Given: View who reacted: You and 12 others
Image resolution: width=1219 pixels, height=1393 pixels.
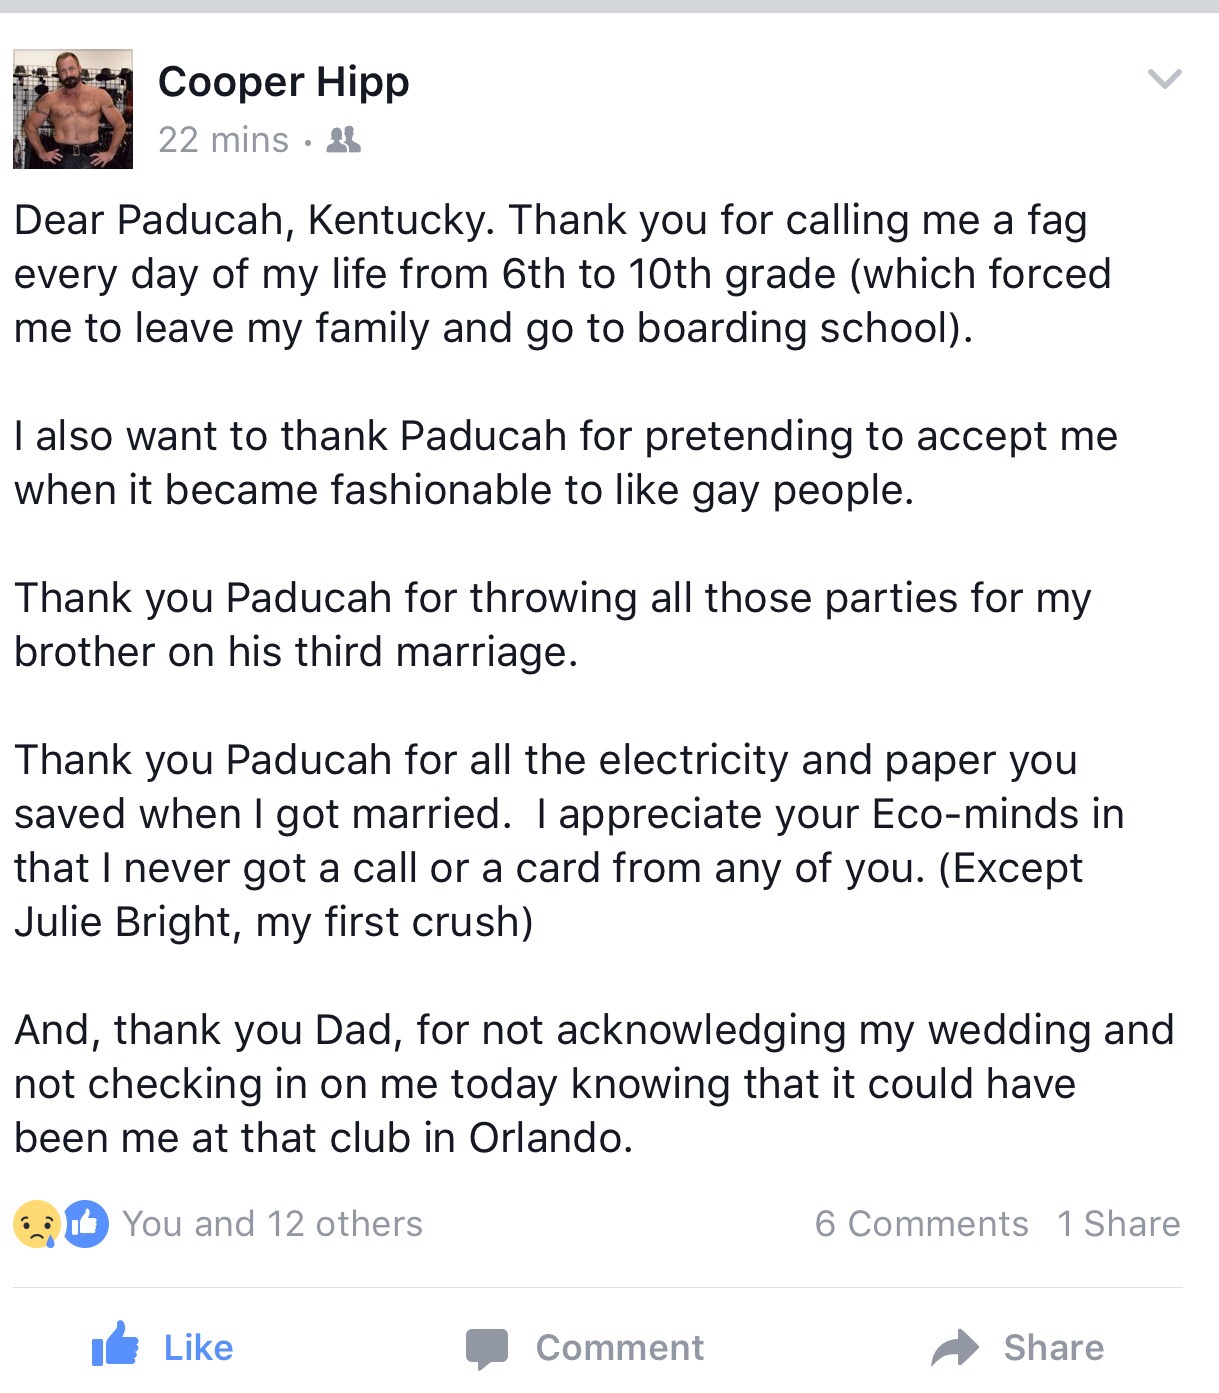Looking at the screenshot, I should (x=272, y=1224).
